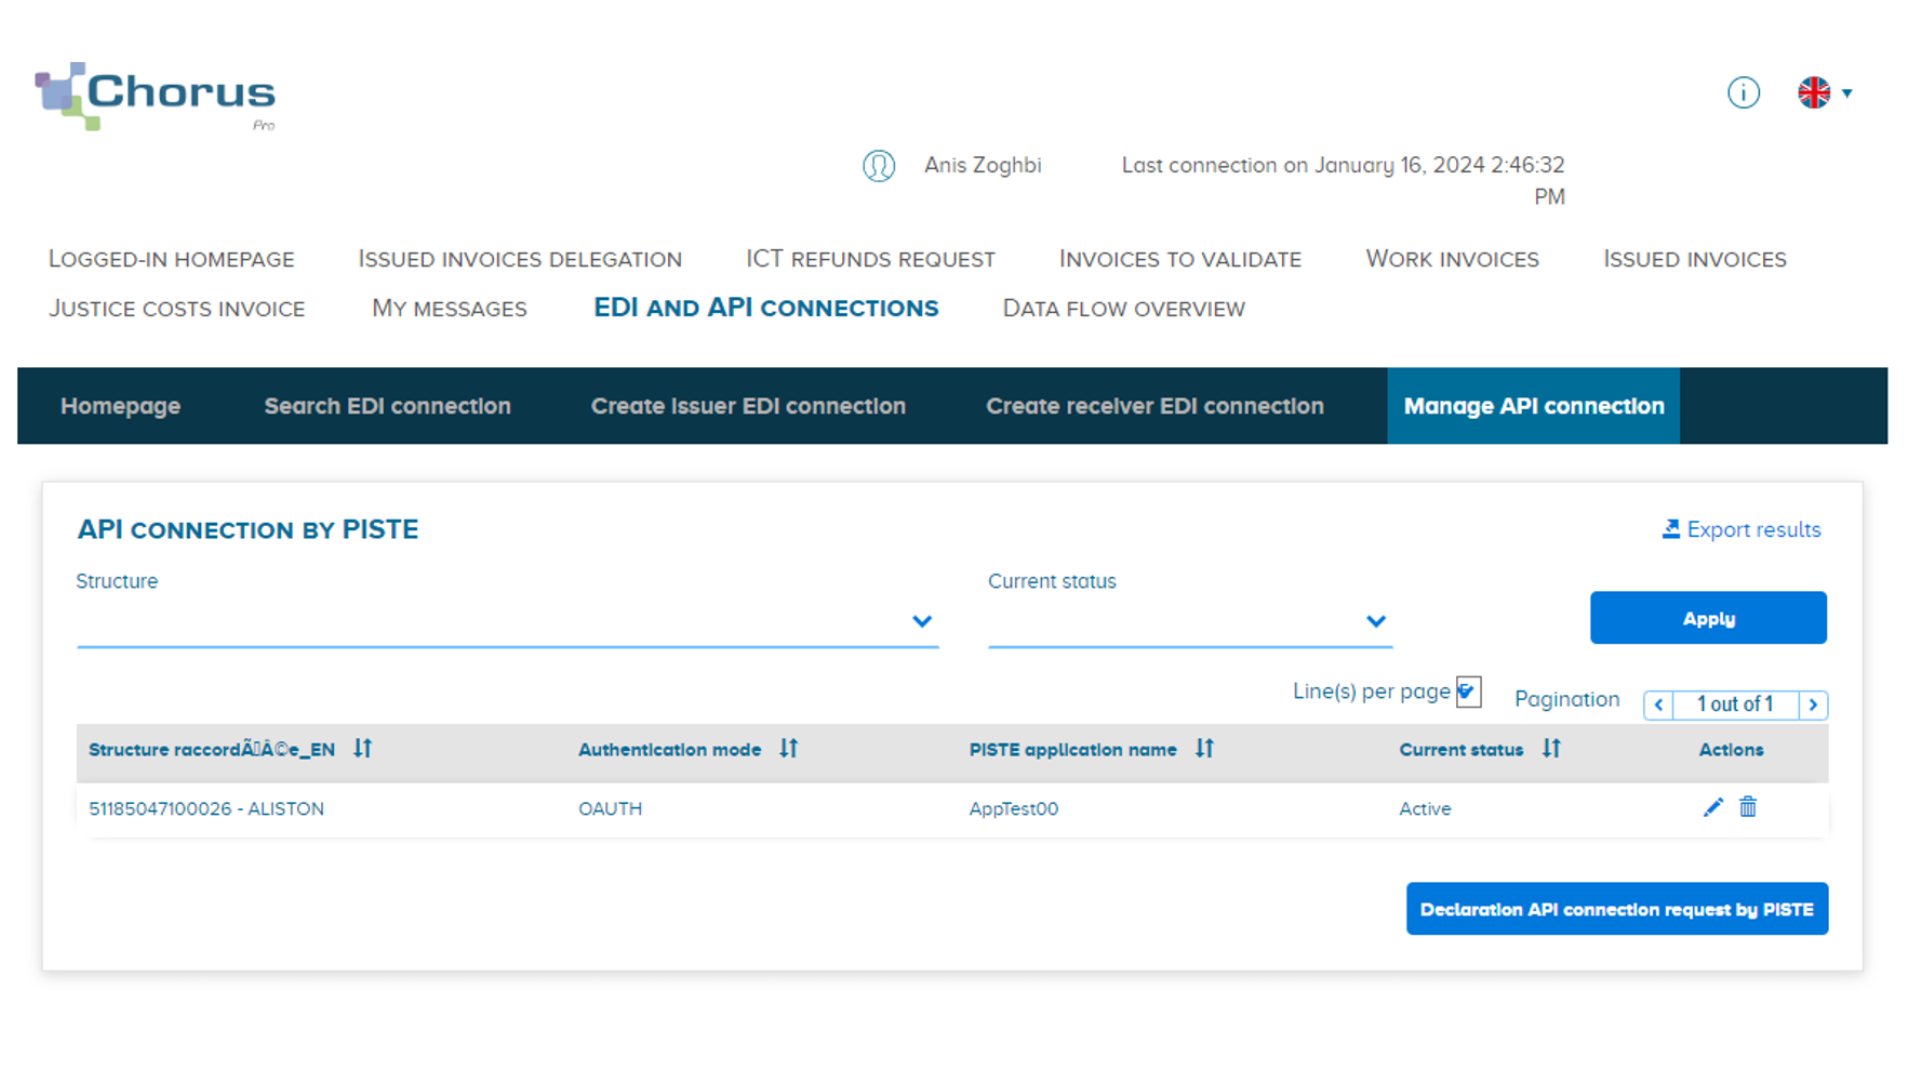Sort by Authentication mode column
This screenshot has width=1920, height=1080.
(x=788, y=748)
